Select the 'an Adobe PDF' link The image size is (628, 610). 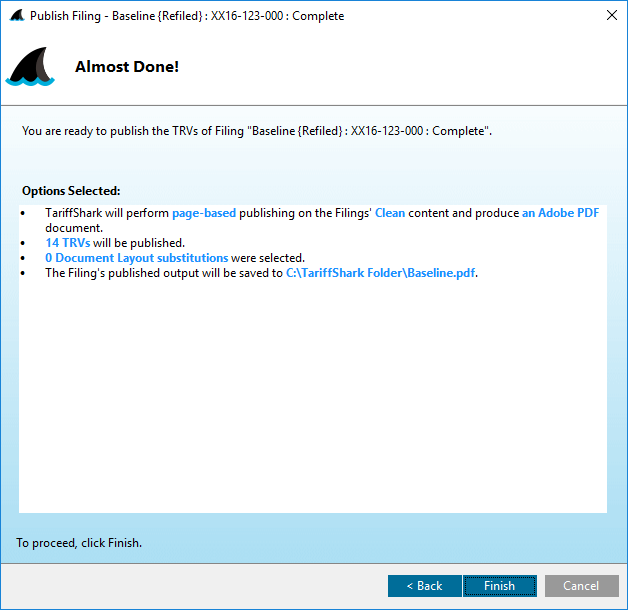pos(560,213)
